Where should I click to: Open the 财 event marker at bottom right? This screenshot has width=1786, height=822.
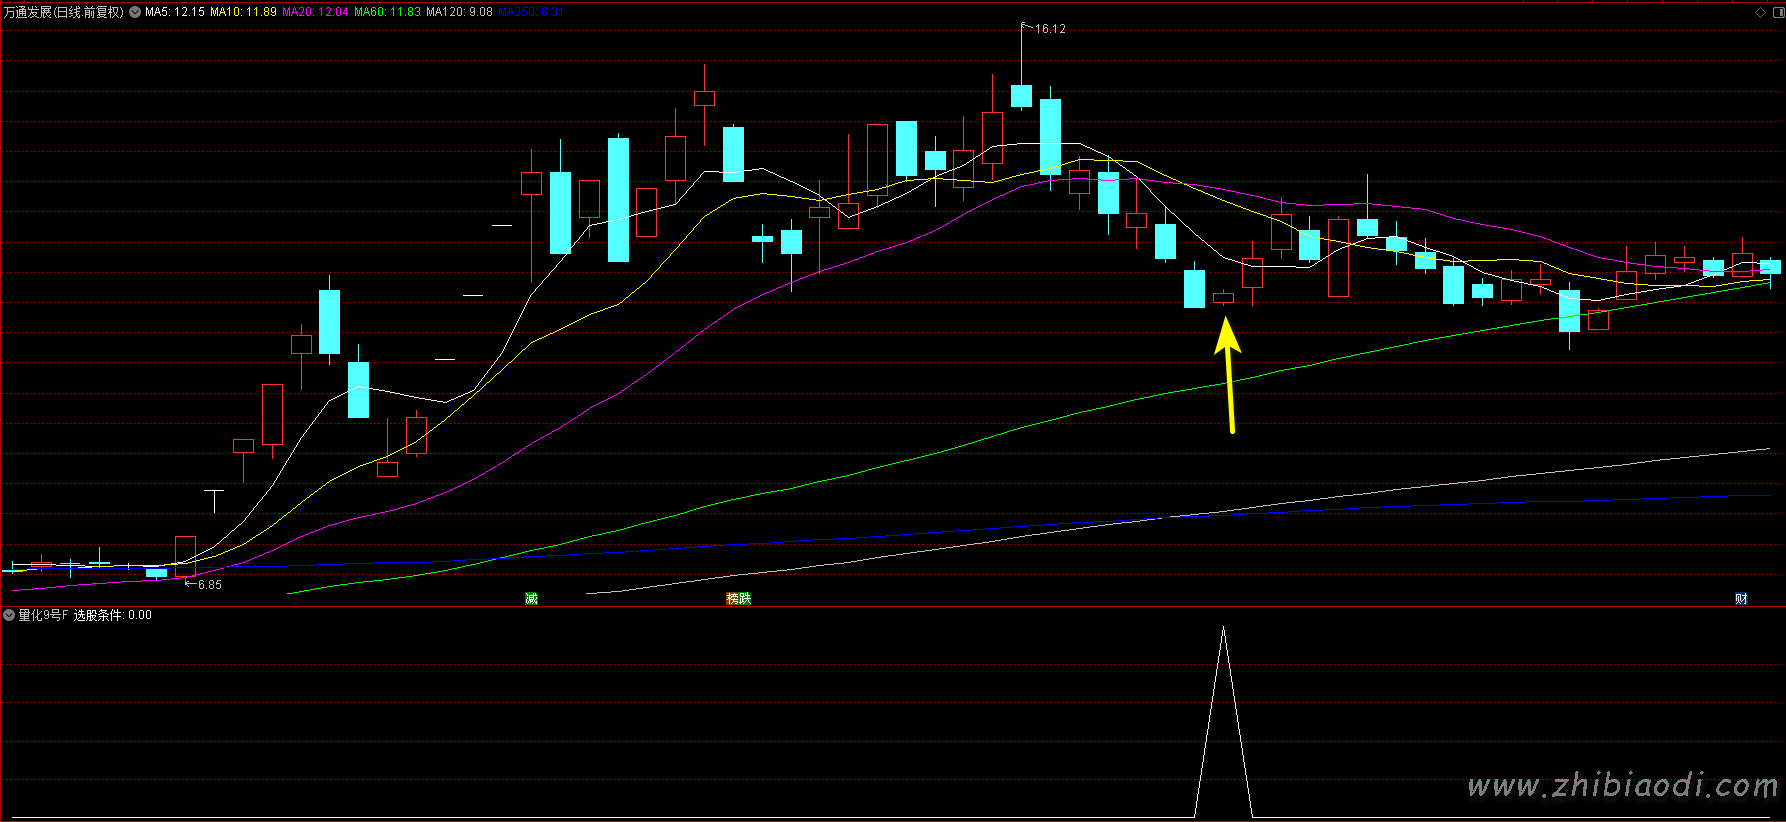[x=1741, y=598]
